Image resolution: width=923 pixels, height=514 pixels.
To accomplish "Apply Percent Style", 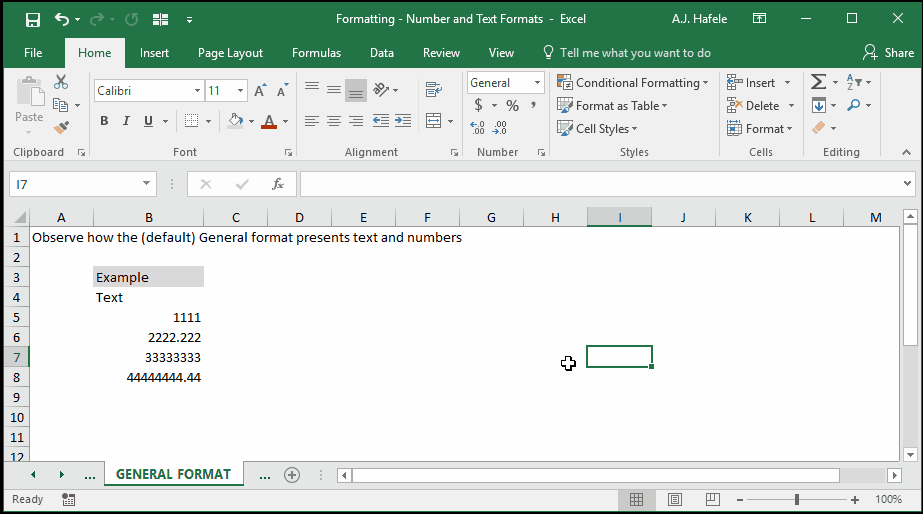I will coord(513,106).
